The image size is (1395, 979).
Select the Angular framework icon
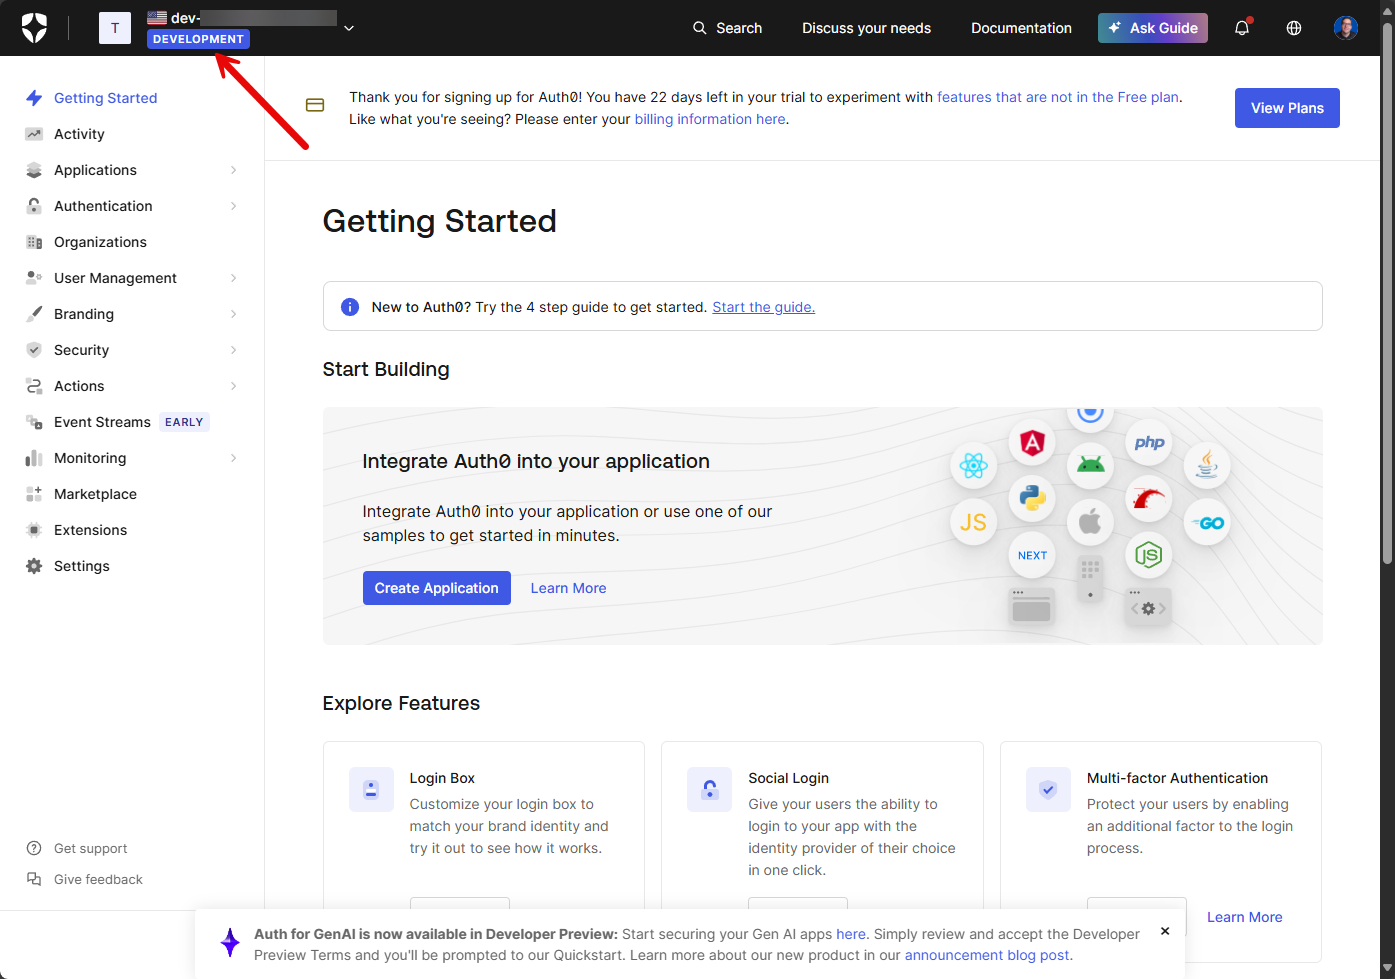(1032, 442)
